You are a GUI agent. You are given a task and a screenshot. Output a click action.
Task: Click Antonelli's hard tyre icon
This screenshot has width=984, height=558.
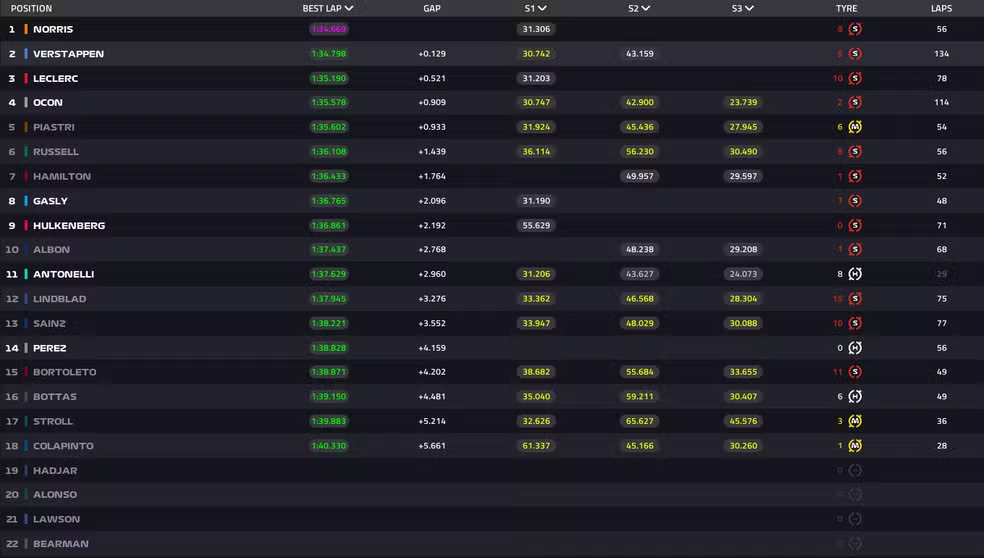point(854,274)
